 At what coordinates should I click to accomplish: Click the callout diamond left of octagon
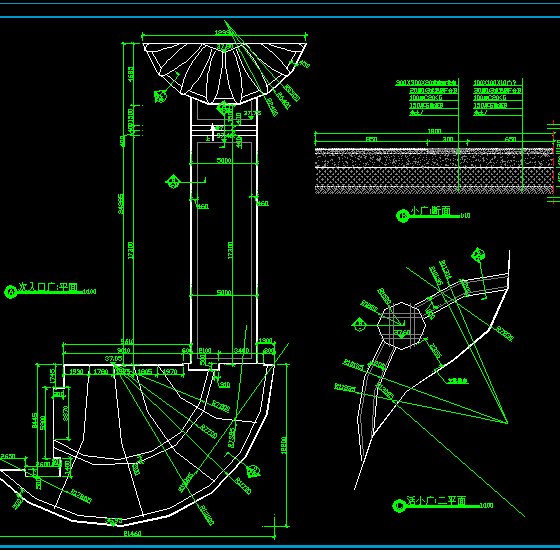pos(359,324)
